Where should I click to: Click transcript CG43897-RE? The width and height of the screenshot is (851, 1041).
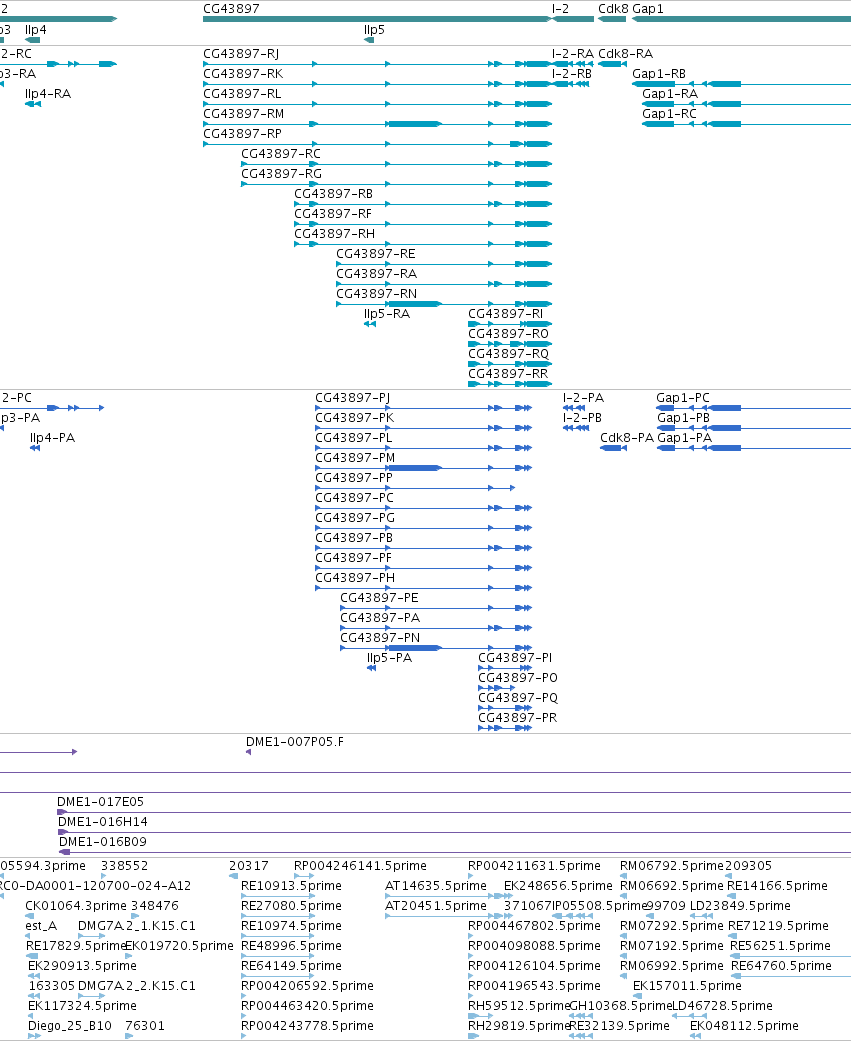376,253
